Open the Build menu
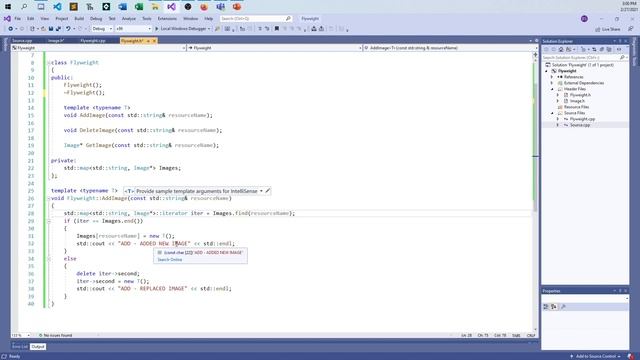This screenshot has width=640, height=360. point(79,19)
